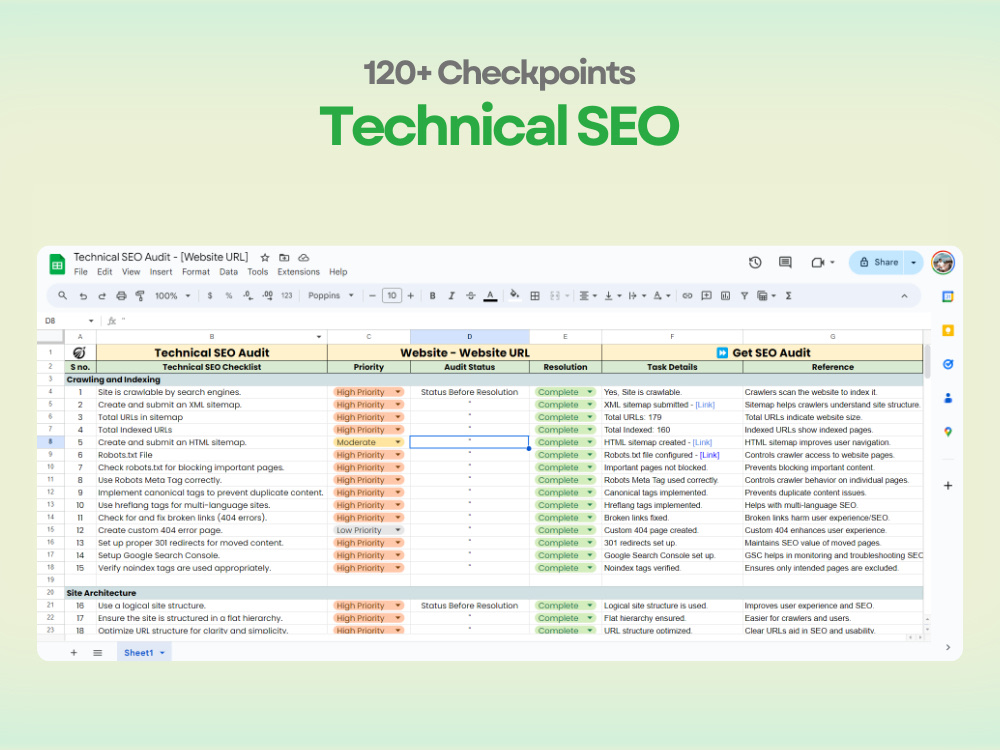Toggle strikethrough formatting
This screenshot has width=1000, height=750.
pos(471,296)
